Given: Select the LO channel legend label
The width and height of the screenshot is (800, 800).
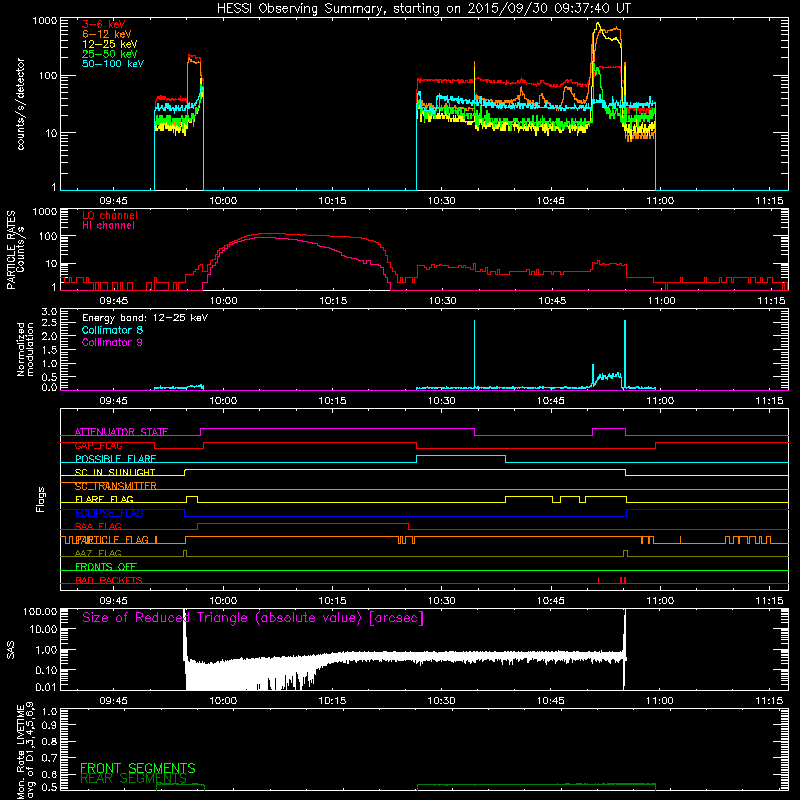Looking at the screenshot, I should 110,215.
